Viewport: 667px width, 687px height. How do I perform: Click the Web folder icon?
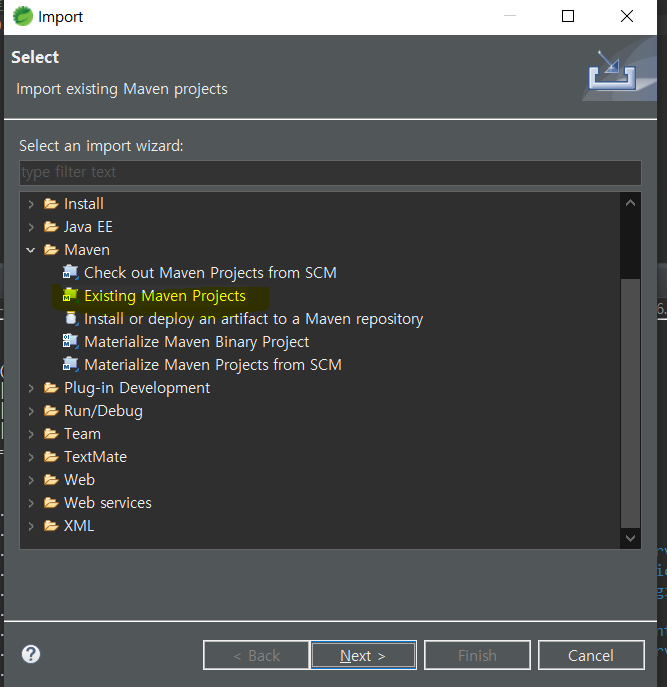pyautogui.click(x=51, y=480)
